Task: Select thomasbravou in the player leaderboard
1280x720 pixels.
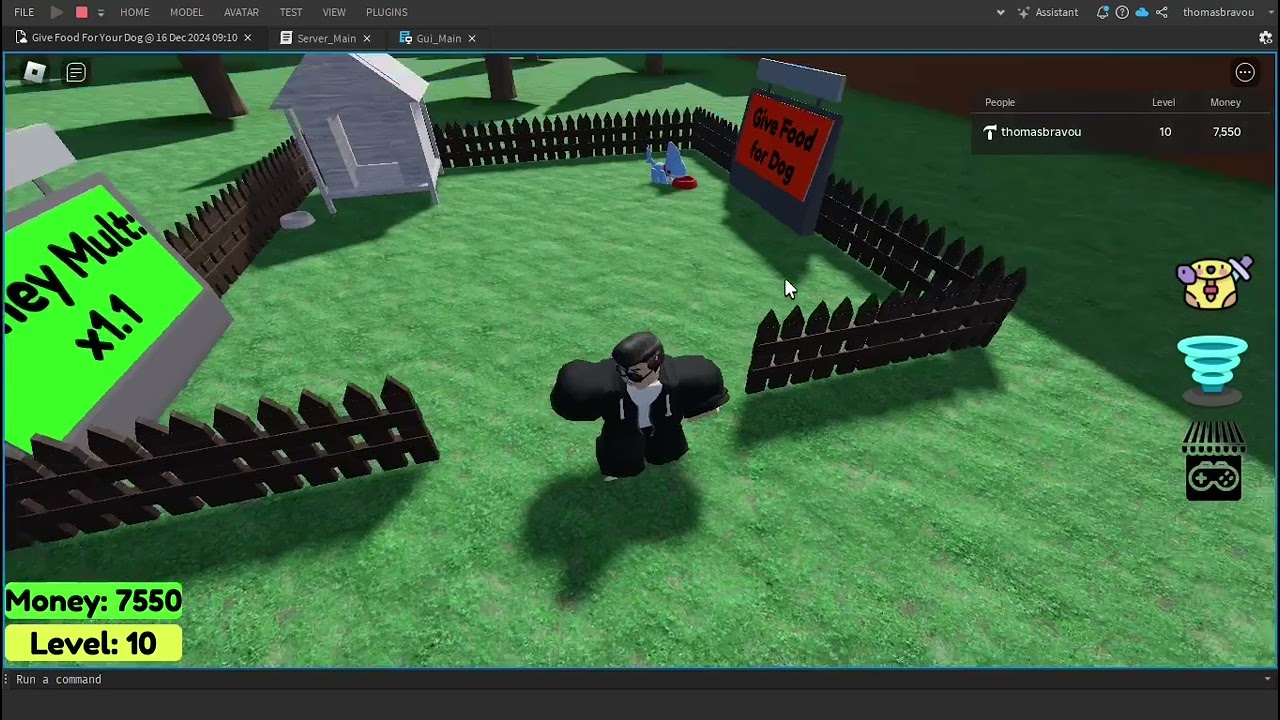Action: (x=1118, y=132)
